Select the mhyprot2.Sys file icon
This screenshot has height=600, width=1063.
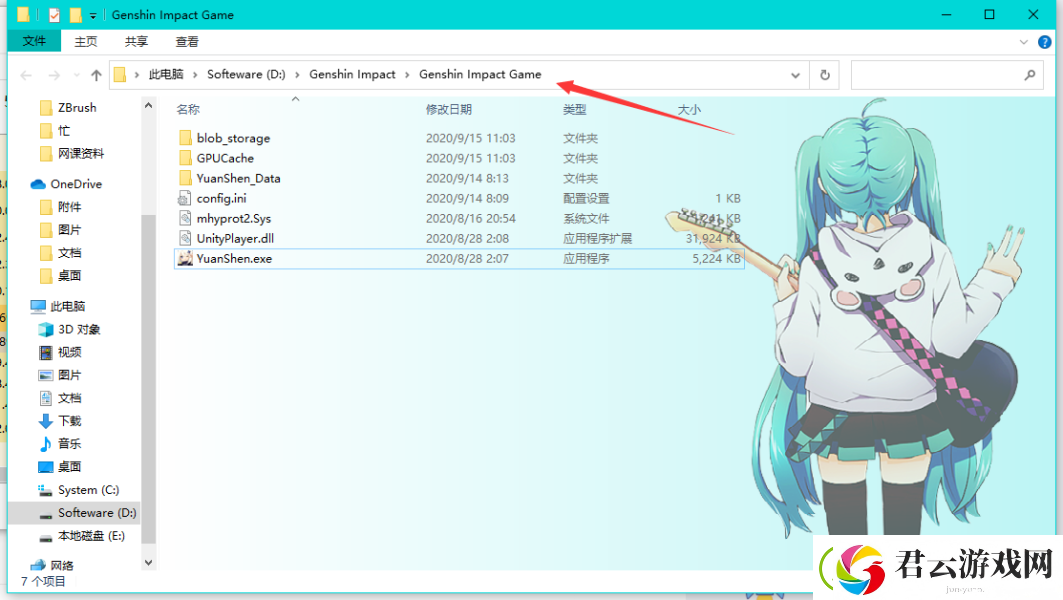click(x=184, y=218)
